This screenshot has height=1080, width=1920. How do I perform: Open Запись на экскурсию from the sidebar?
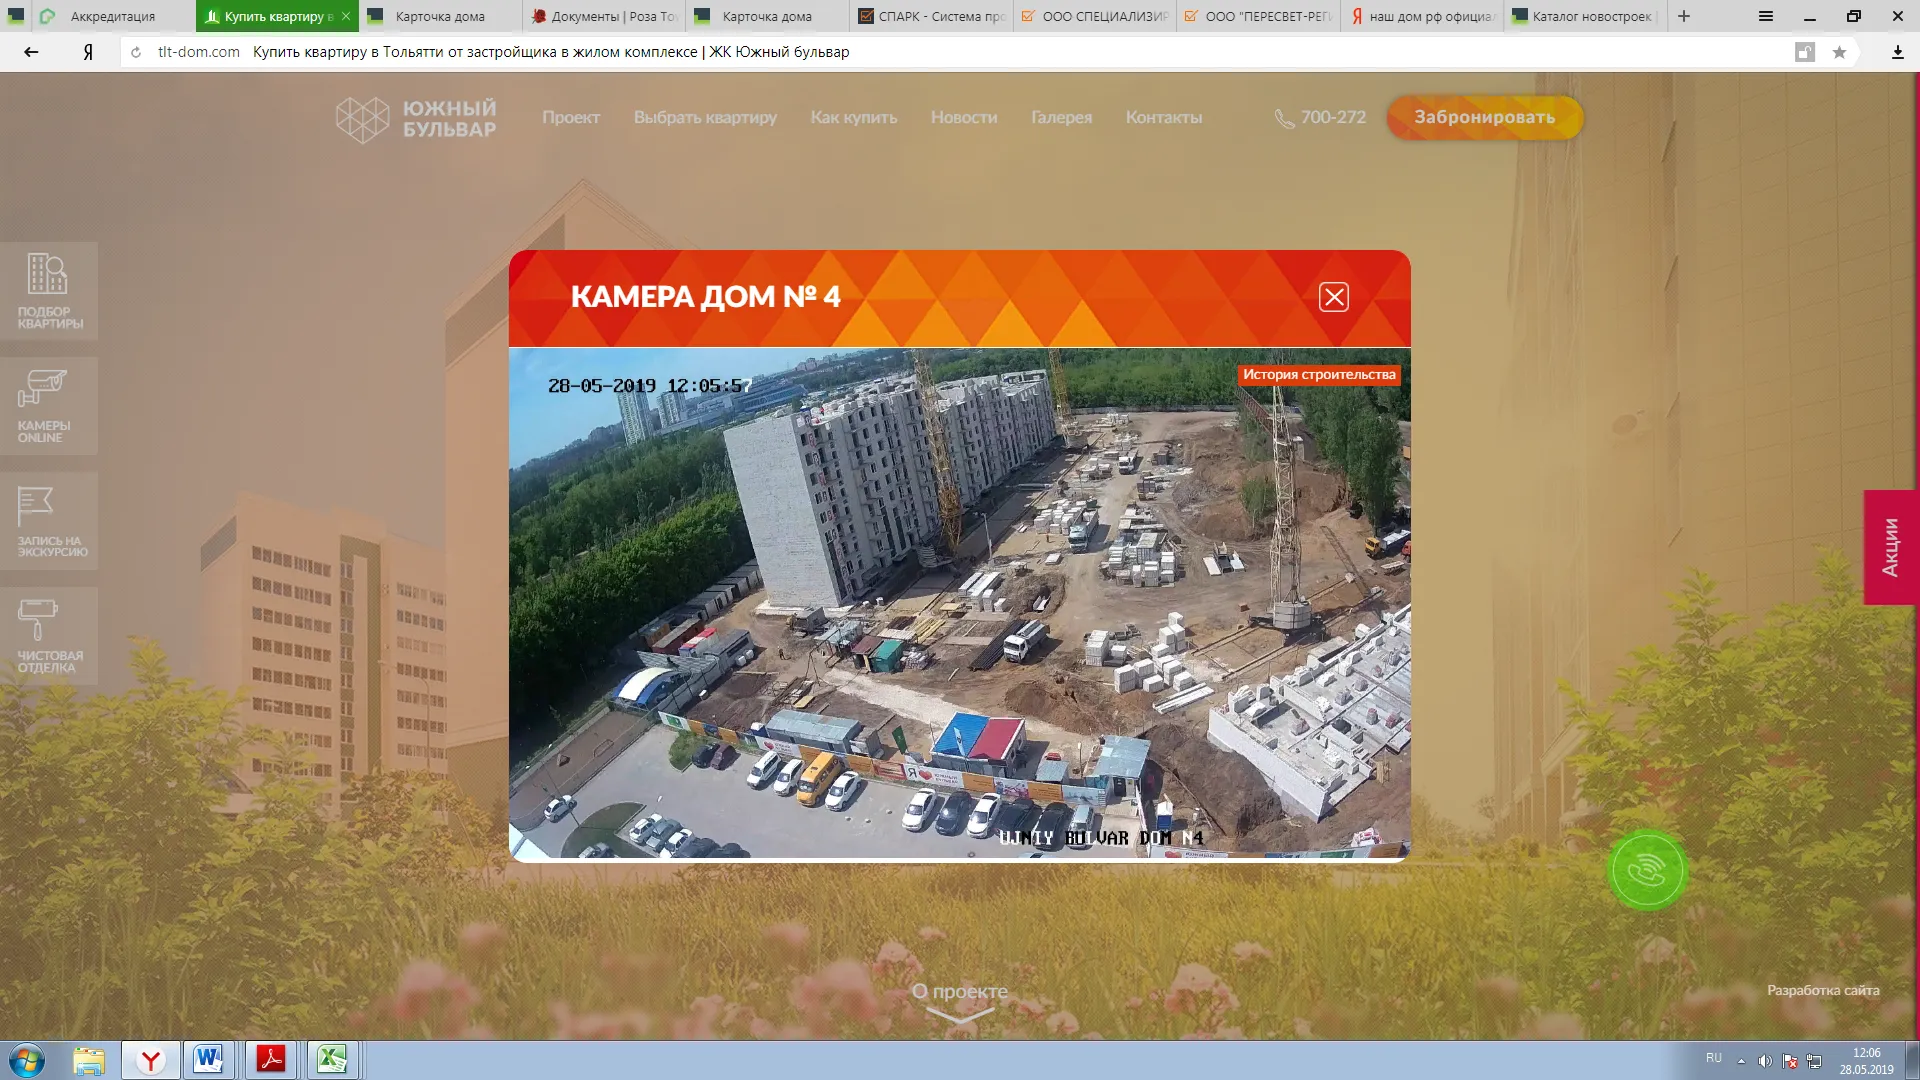click(x=50, y=520)
